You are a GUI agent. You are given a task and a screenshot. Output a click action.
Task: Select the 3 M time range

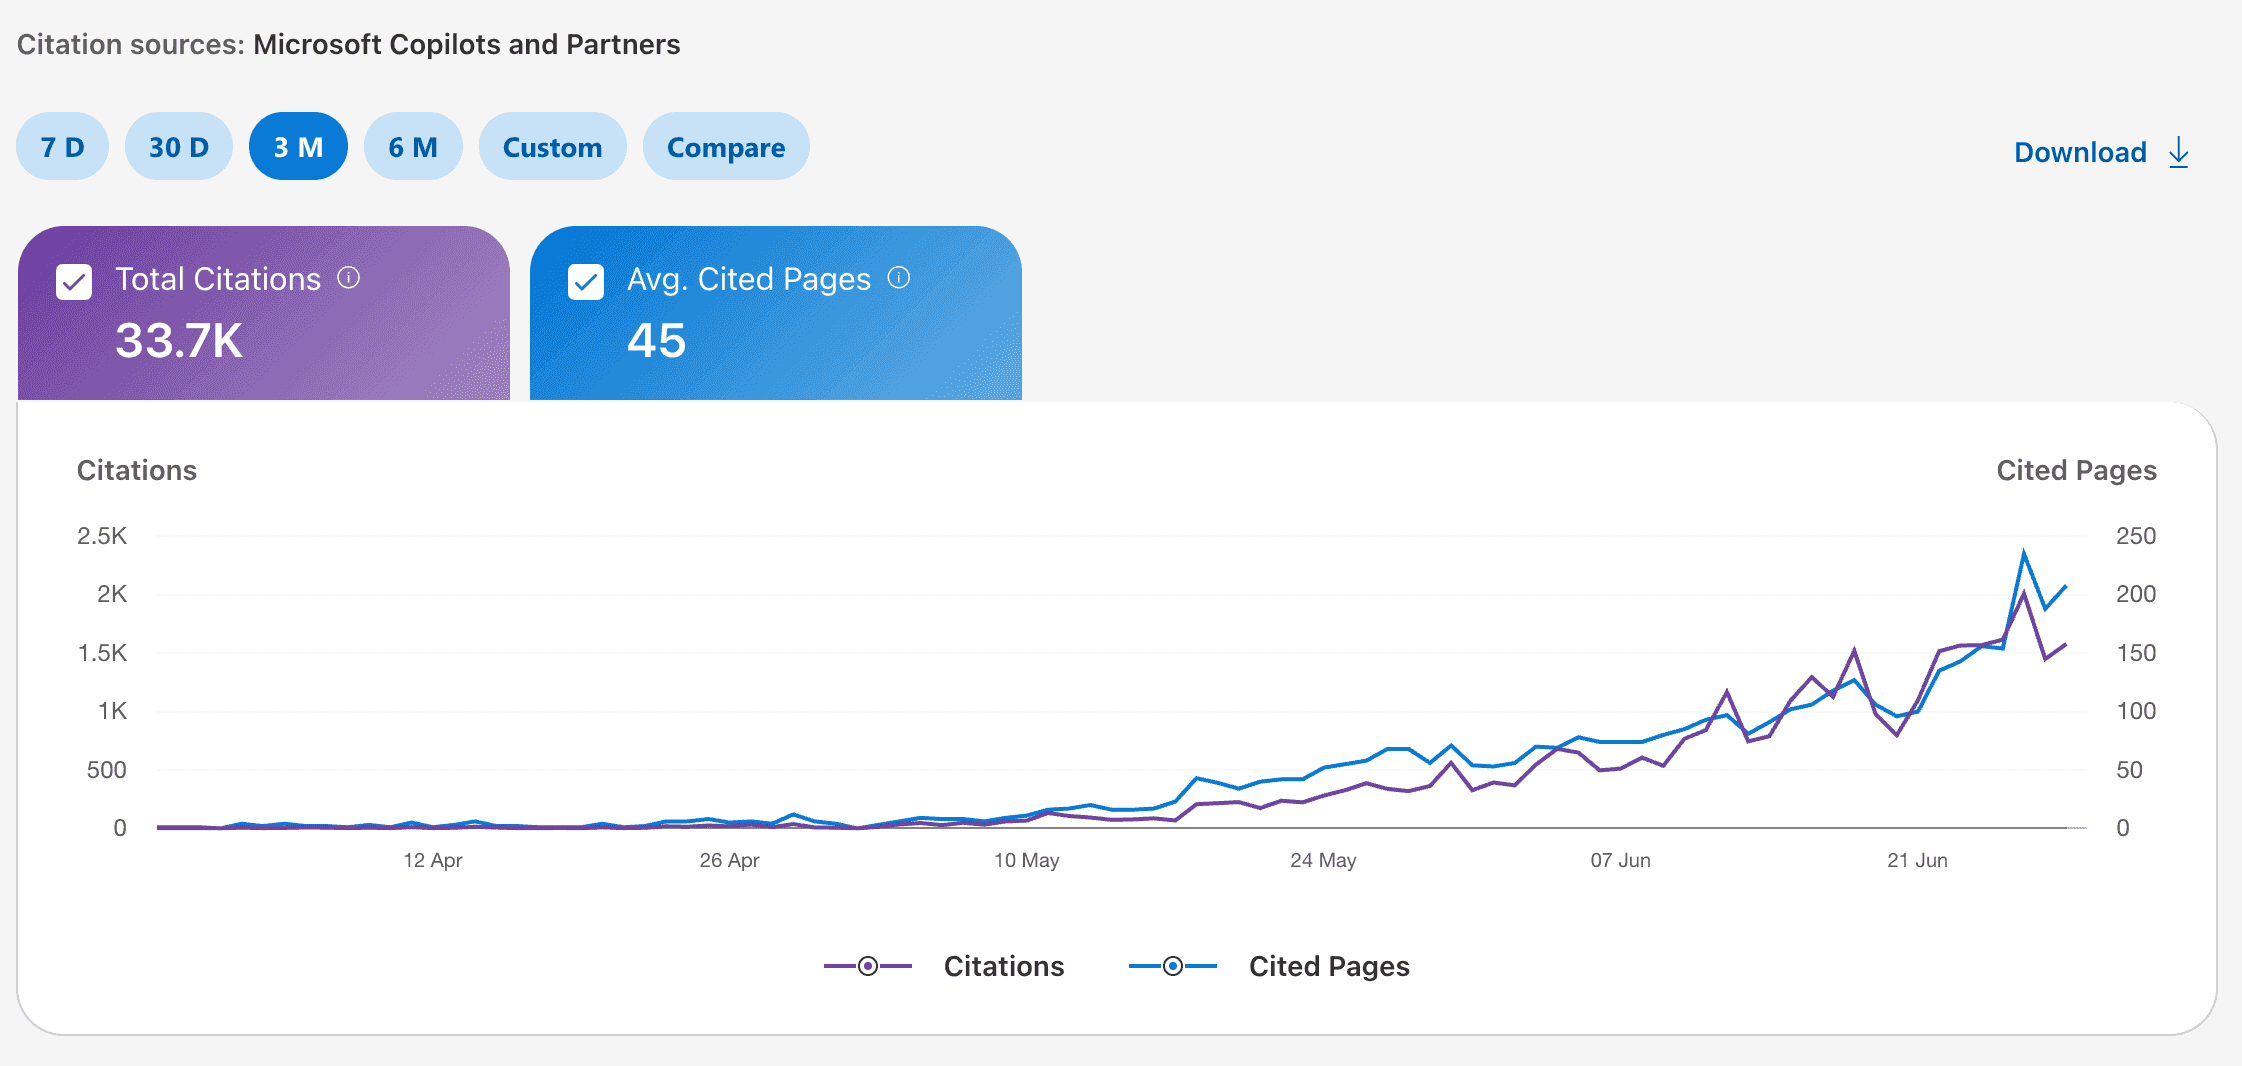pos(298,147)
